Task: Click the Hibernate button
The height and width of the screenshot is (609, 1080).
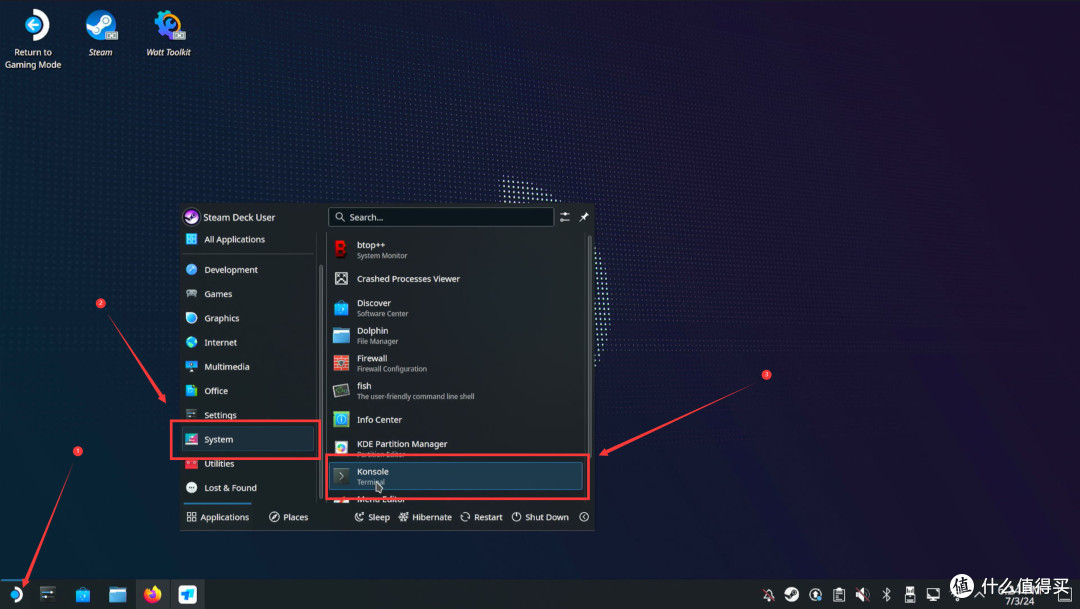Action: tap(425, 517)
